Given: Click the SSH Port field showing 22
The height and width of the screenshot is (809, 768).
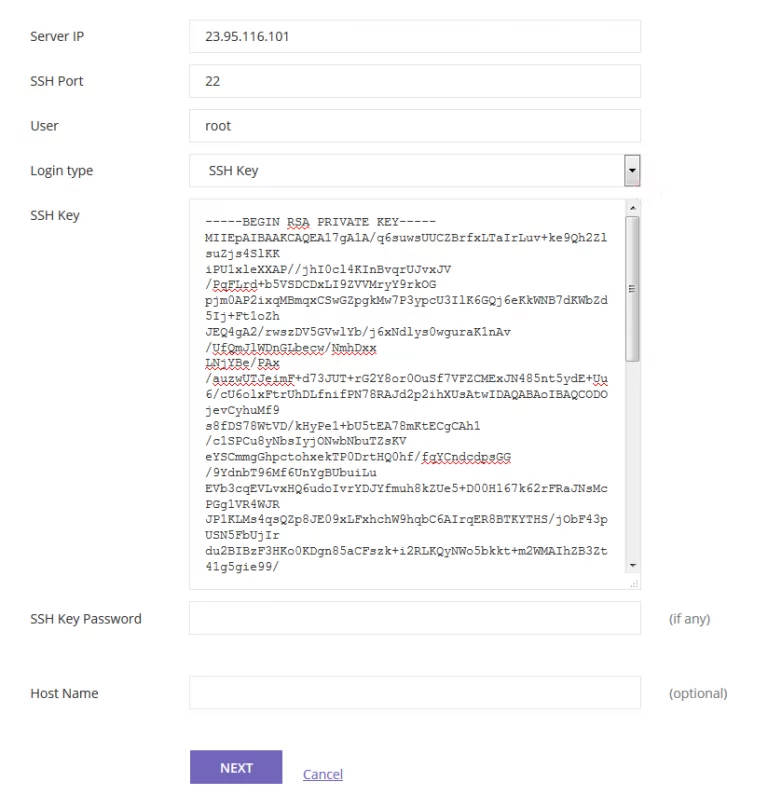Looking at the screenshot, I should (415, 81).
